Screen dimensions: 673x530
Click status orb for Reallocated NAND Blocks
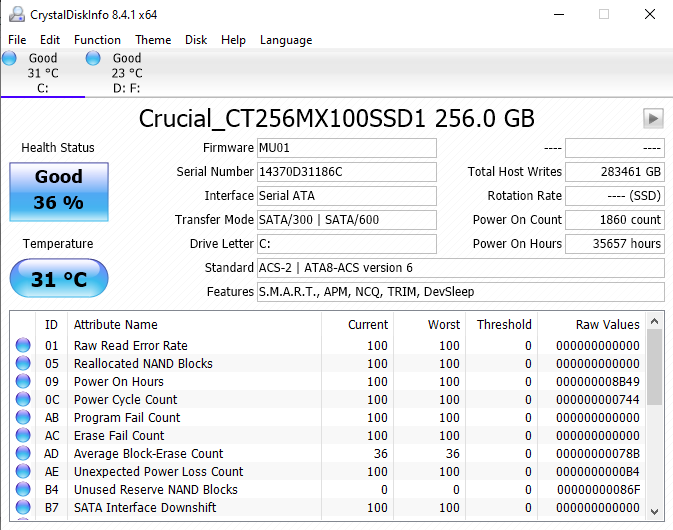click(23, 363)
